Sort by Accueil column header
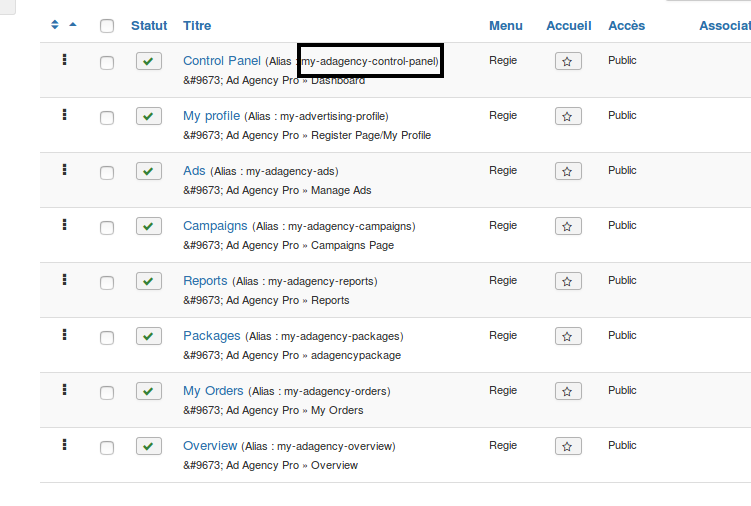This screenshot has width=751, height=506. click(569, 25)
